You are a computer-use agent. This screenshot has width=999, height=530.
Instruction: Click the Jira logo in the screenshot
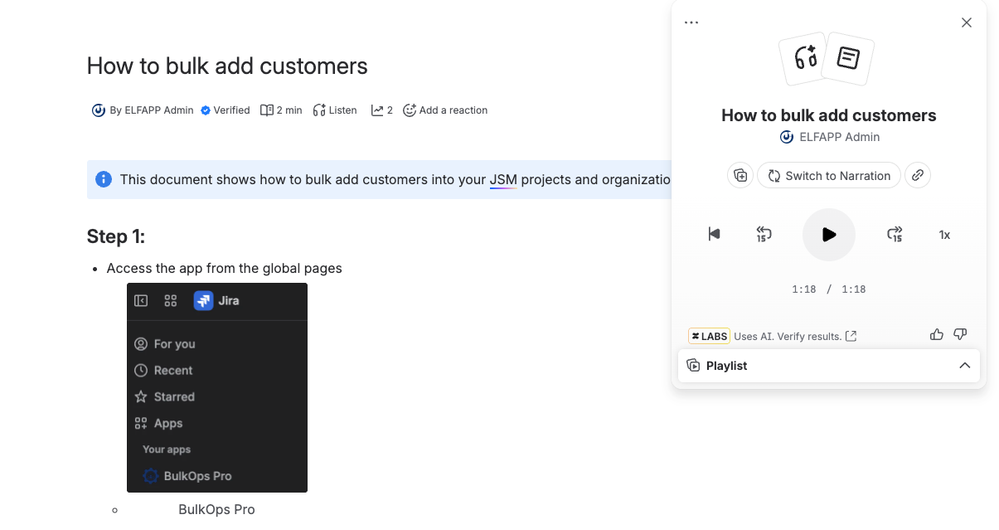(x=203, y=301)
